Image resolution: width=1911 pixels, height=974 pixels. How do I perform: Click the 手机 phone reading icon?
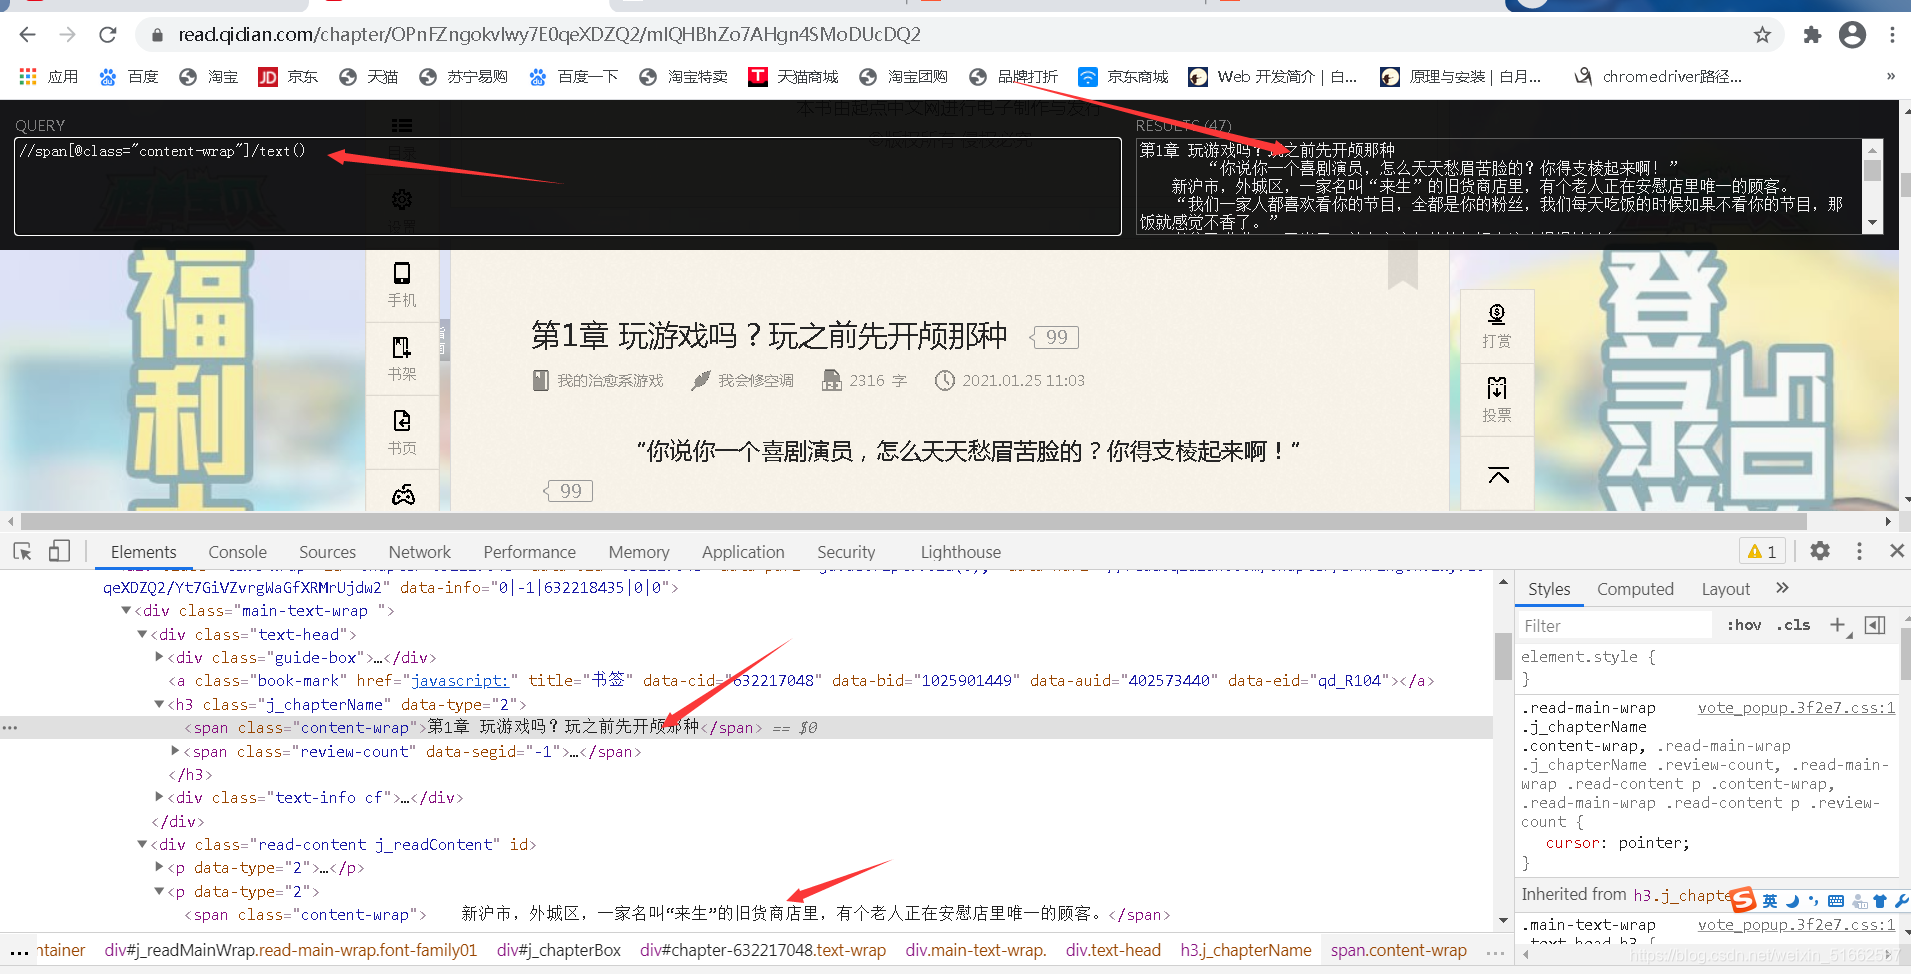click(x=402, y=285)
